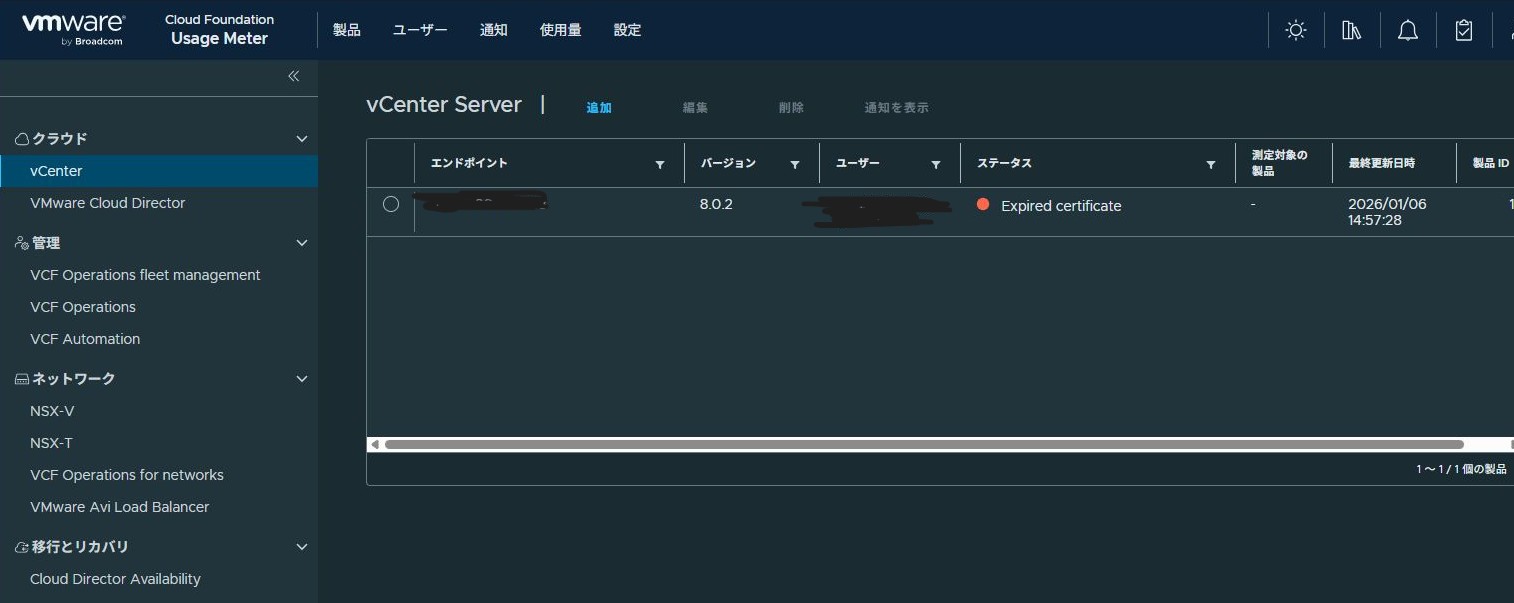Click the red Expired certificate status dot
This screenshot has width=1514, height=603.
(x=983, y=204)
